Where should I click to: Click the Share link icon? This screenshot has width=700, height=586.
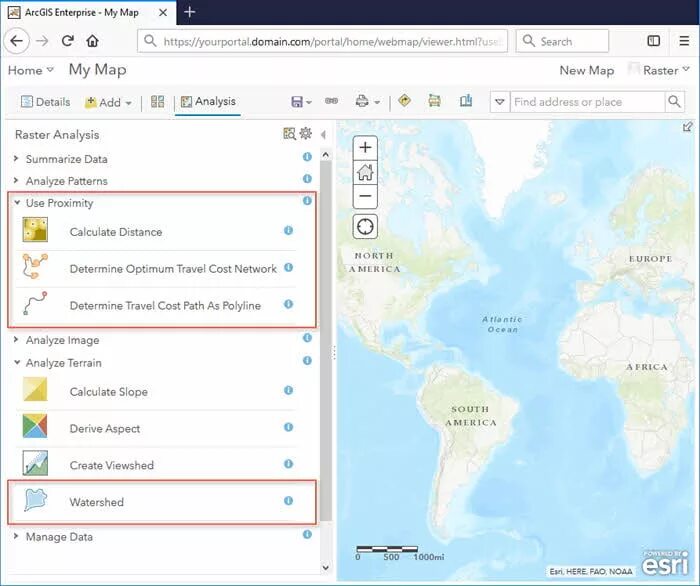tap(331, 101)
